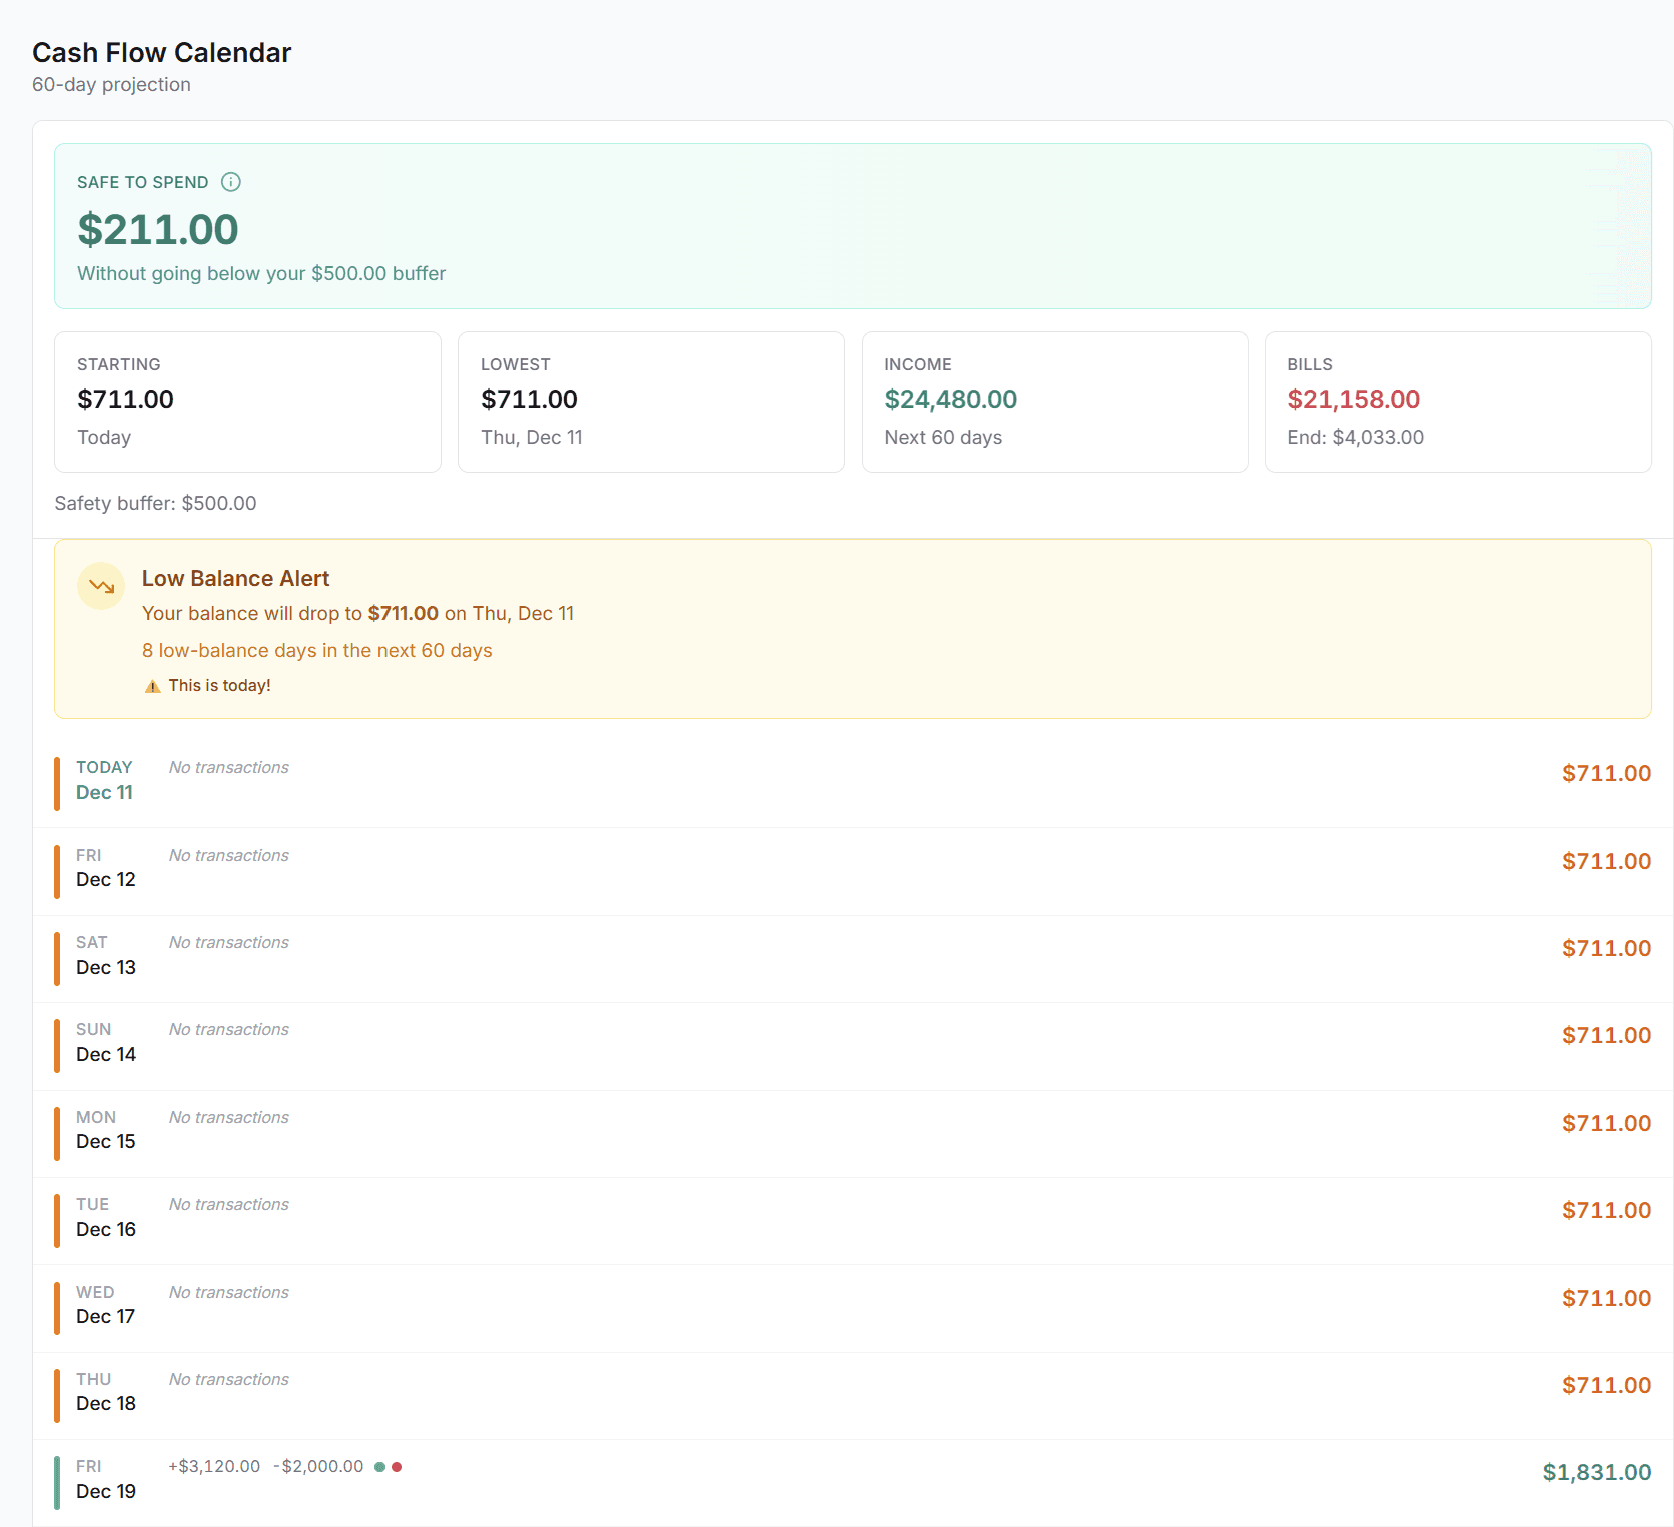Click the orange low-balance bar on Dec 14

point(57,1044)
